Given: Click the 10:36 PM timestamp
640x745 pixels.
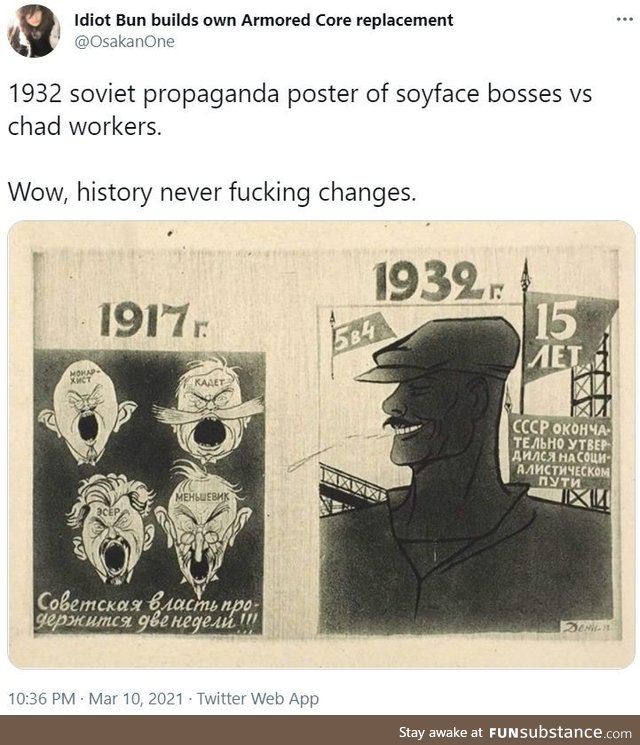Looking at the screenshot, I should [42, 698].
